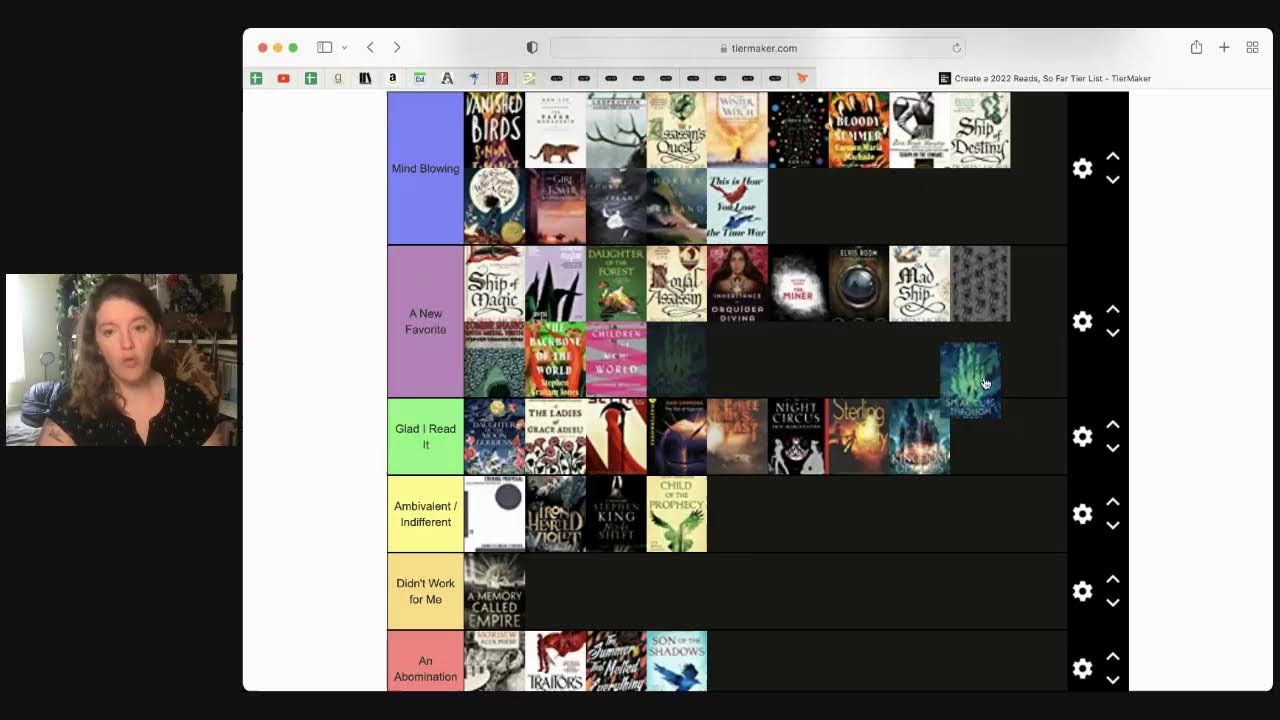Move A New Favorite tier up

point(1112,310)
